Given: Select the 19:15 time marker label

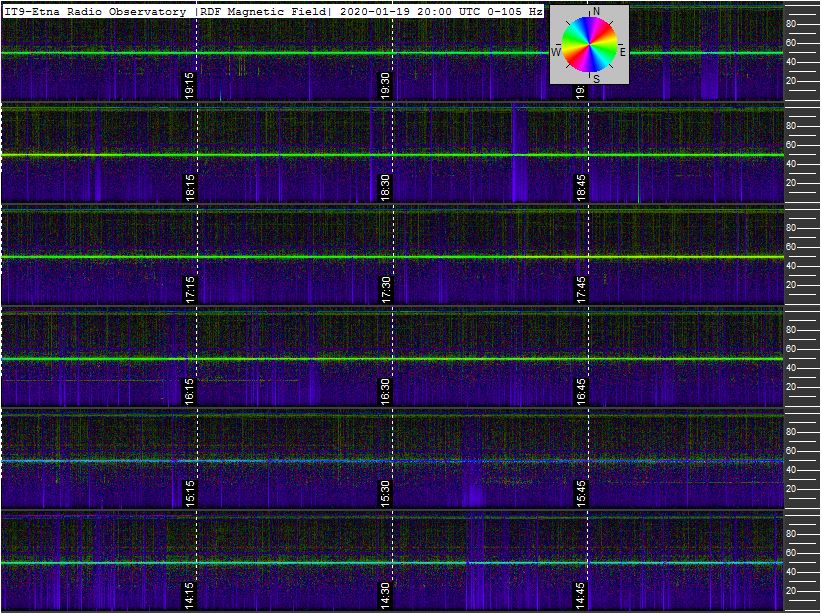Looking at the screenshot, I should [190, 86].
